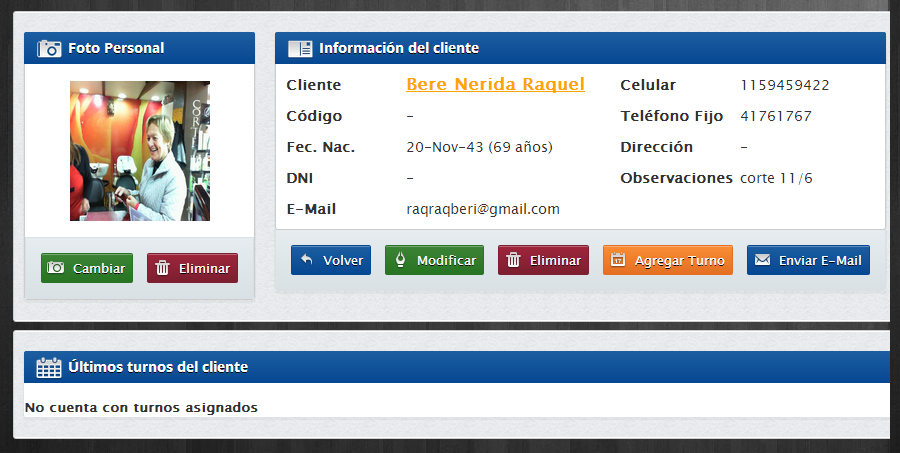The image size is (900, 453).
Task: Click the Observaciones text corte 11/6
Action: pos(776,178)
